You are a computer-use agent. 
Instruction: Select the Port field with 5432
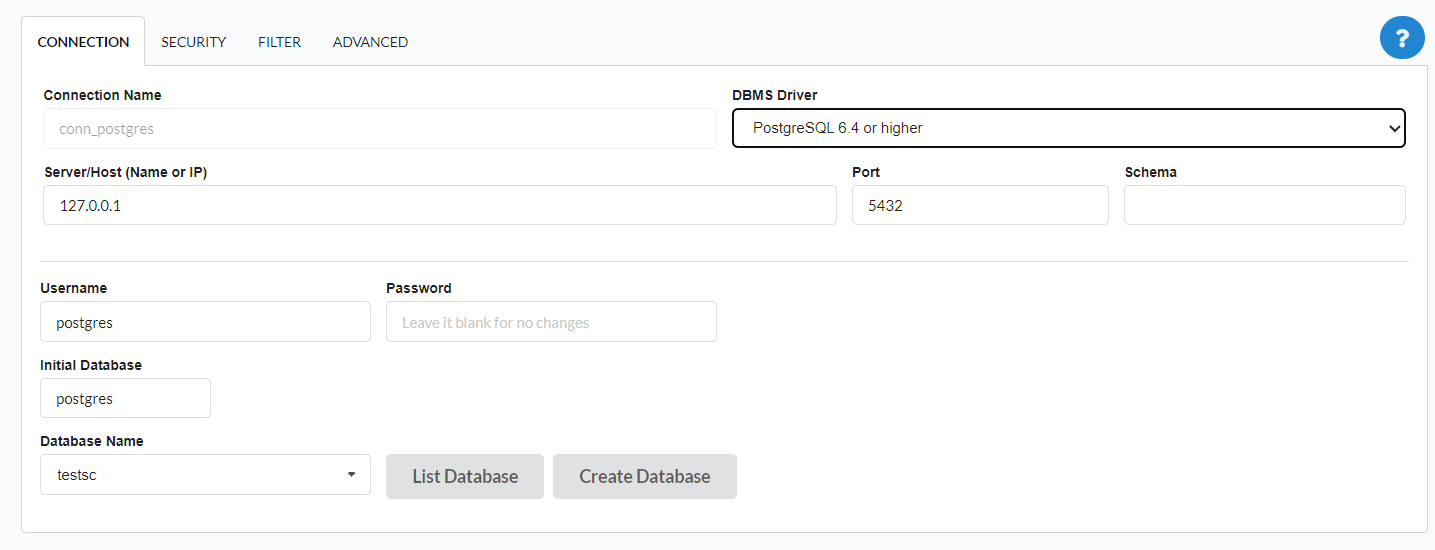click(979, 205)
